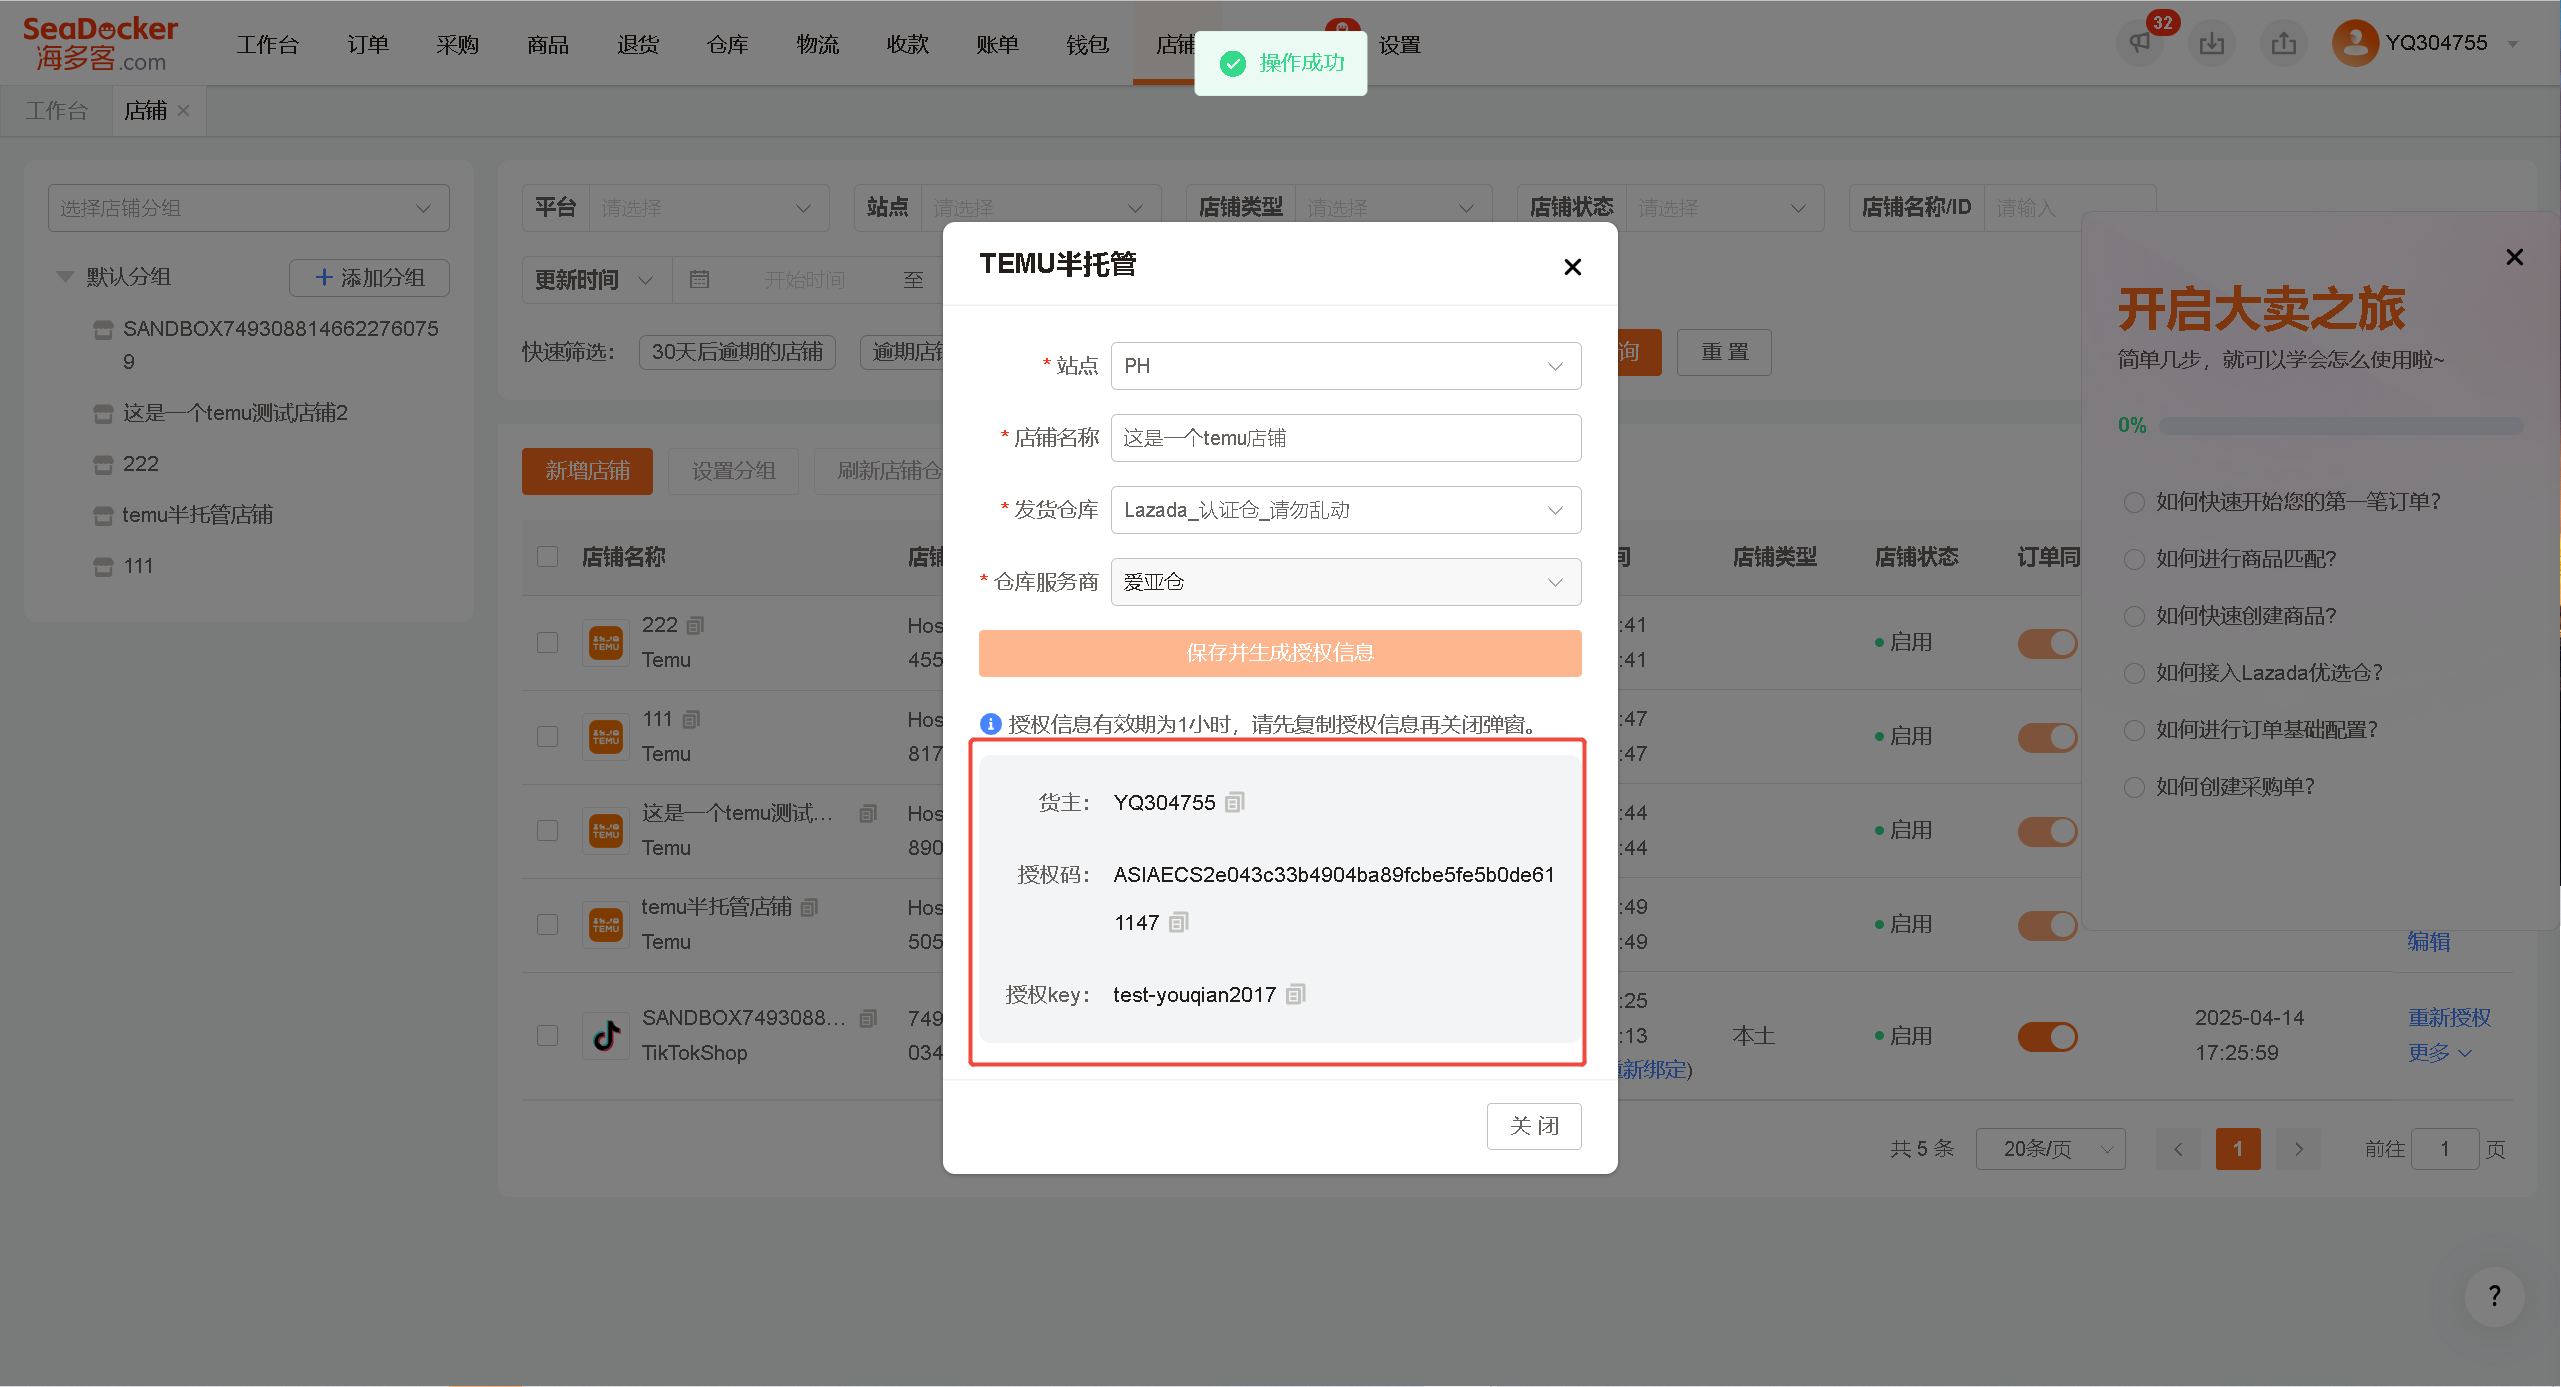Open the import tasks download icon
2561x1387 pixels.
point(2212,43)
